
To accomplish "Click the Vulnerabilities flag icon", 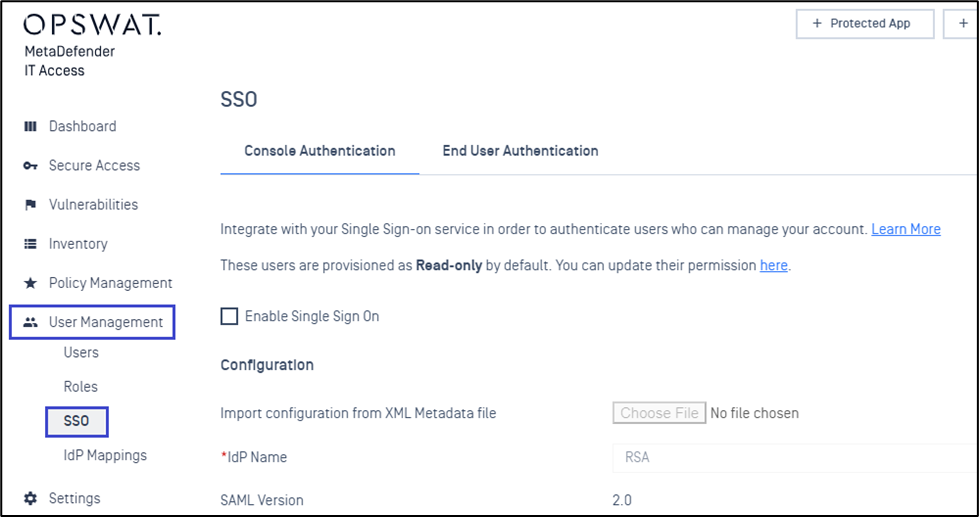I will pos(30,205).
